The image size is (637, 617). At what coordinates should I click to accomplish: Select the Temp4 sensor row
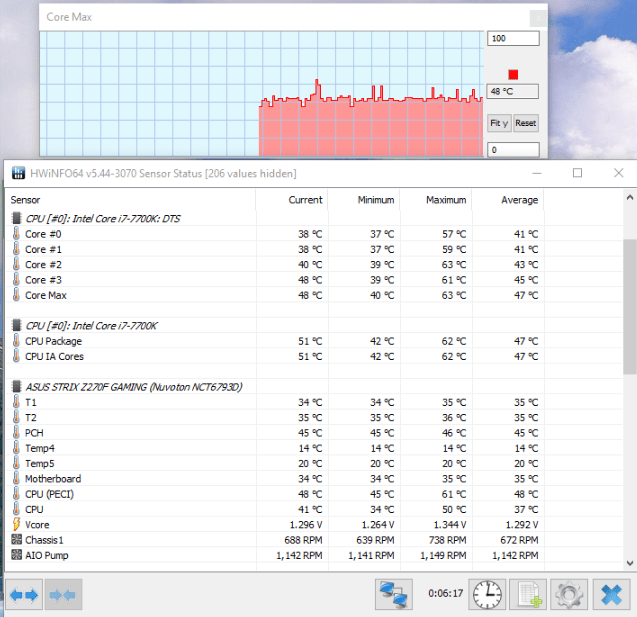(314, 448)
